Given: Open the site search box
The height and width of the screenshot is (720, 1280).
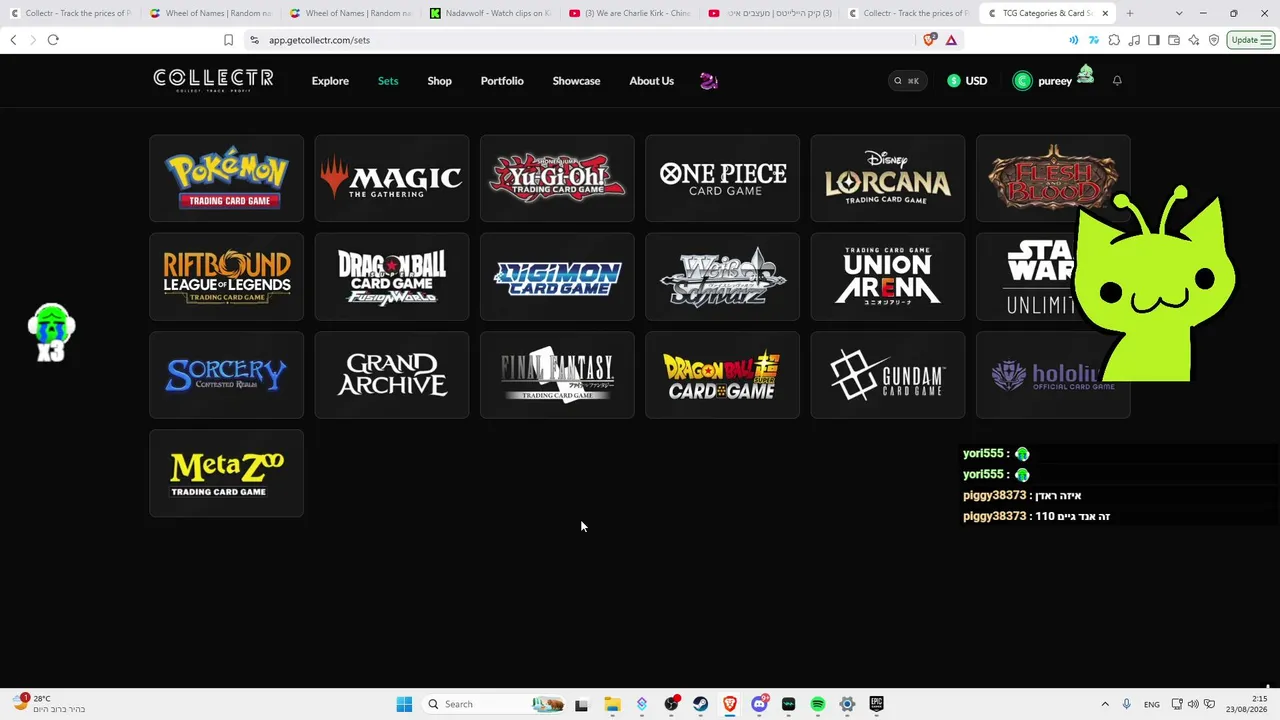Looking at the screenshot, I should click(x=908, y=81).
